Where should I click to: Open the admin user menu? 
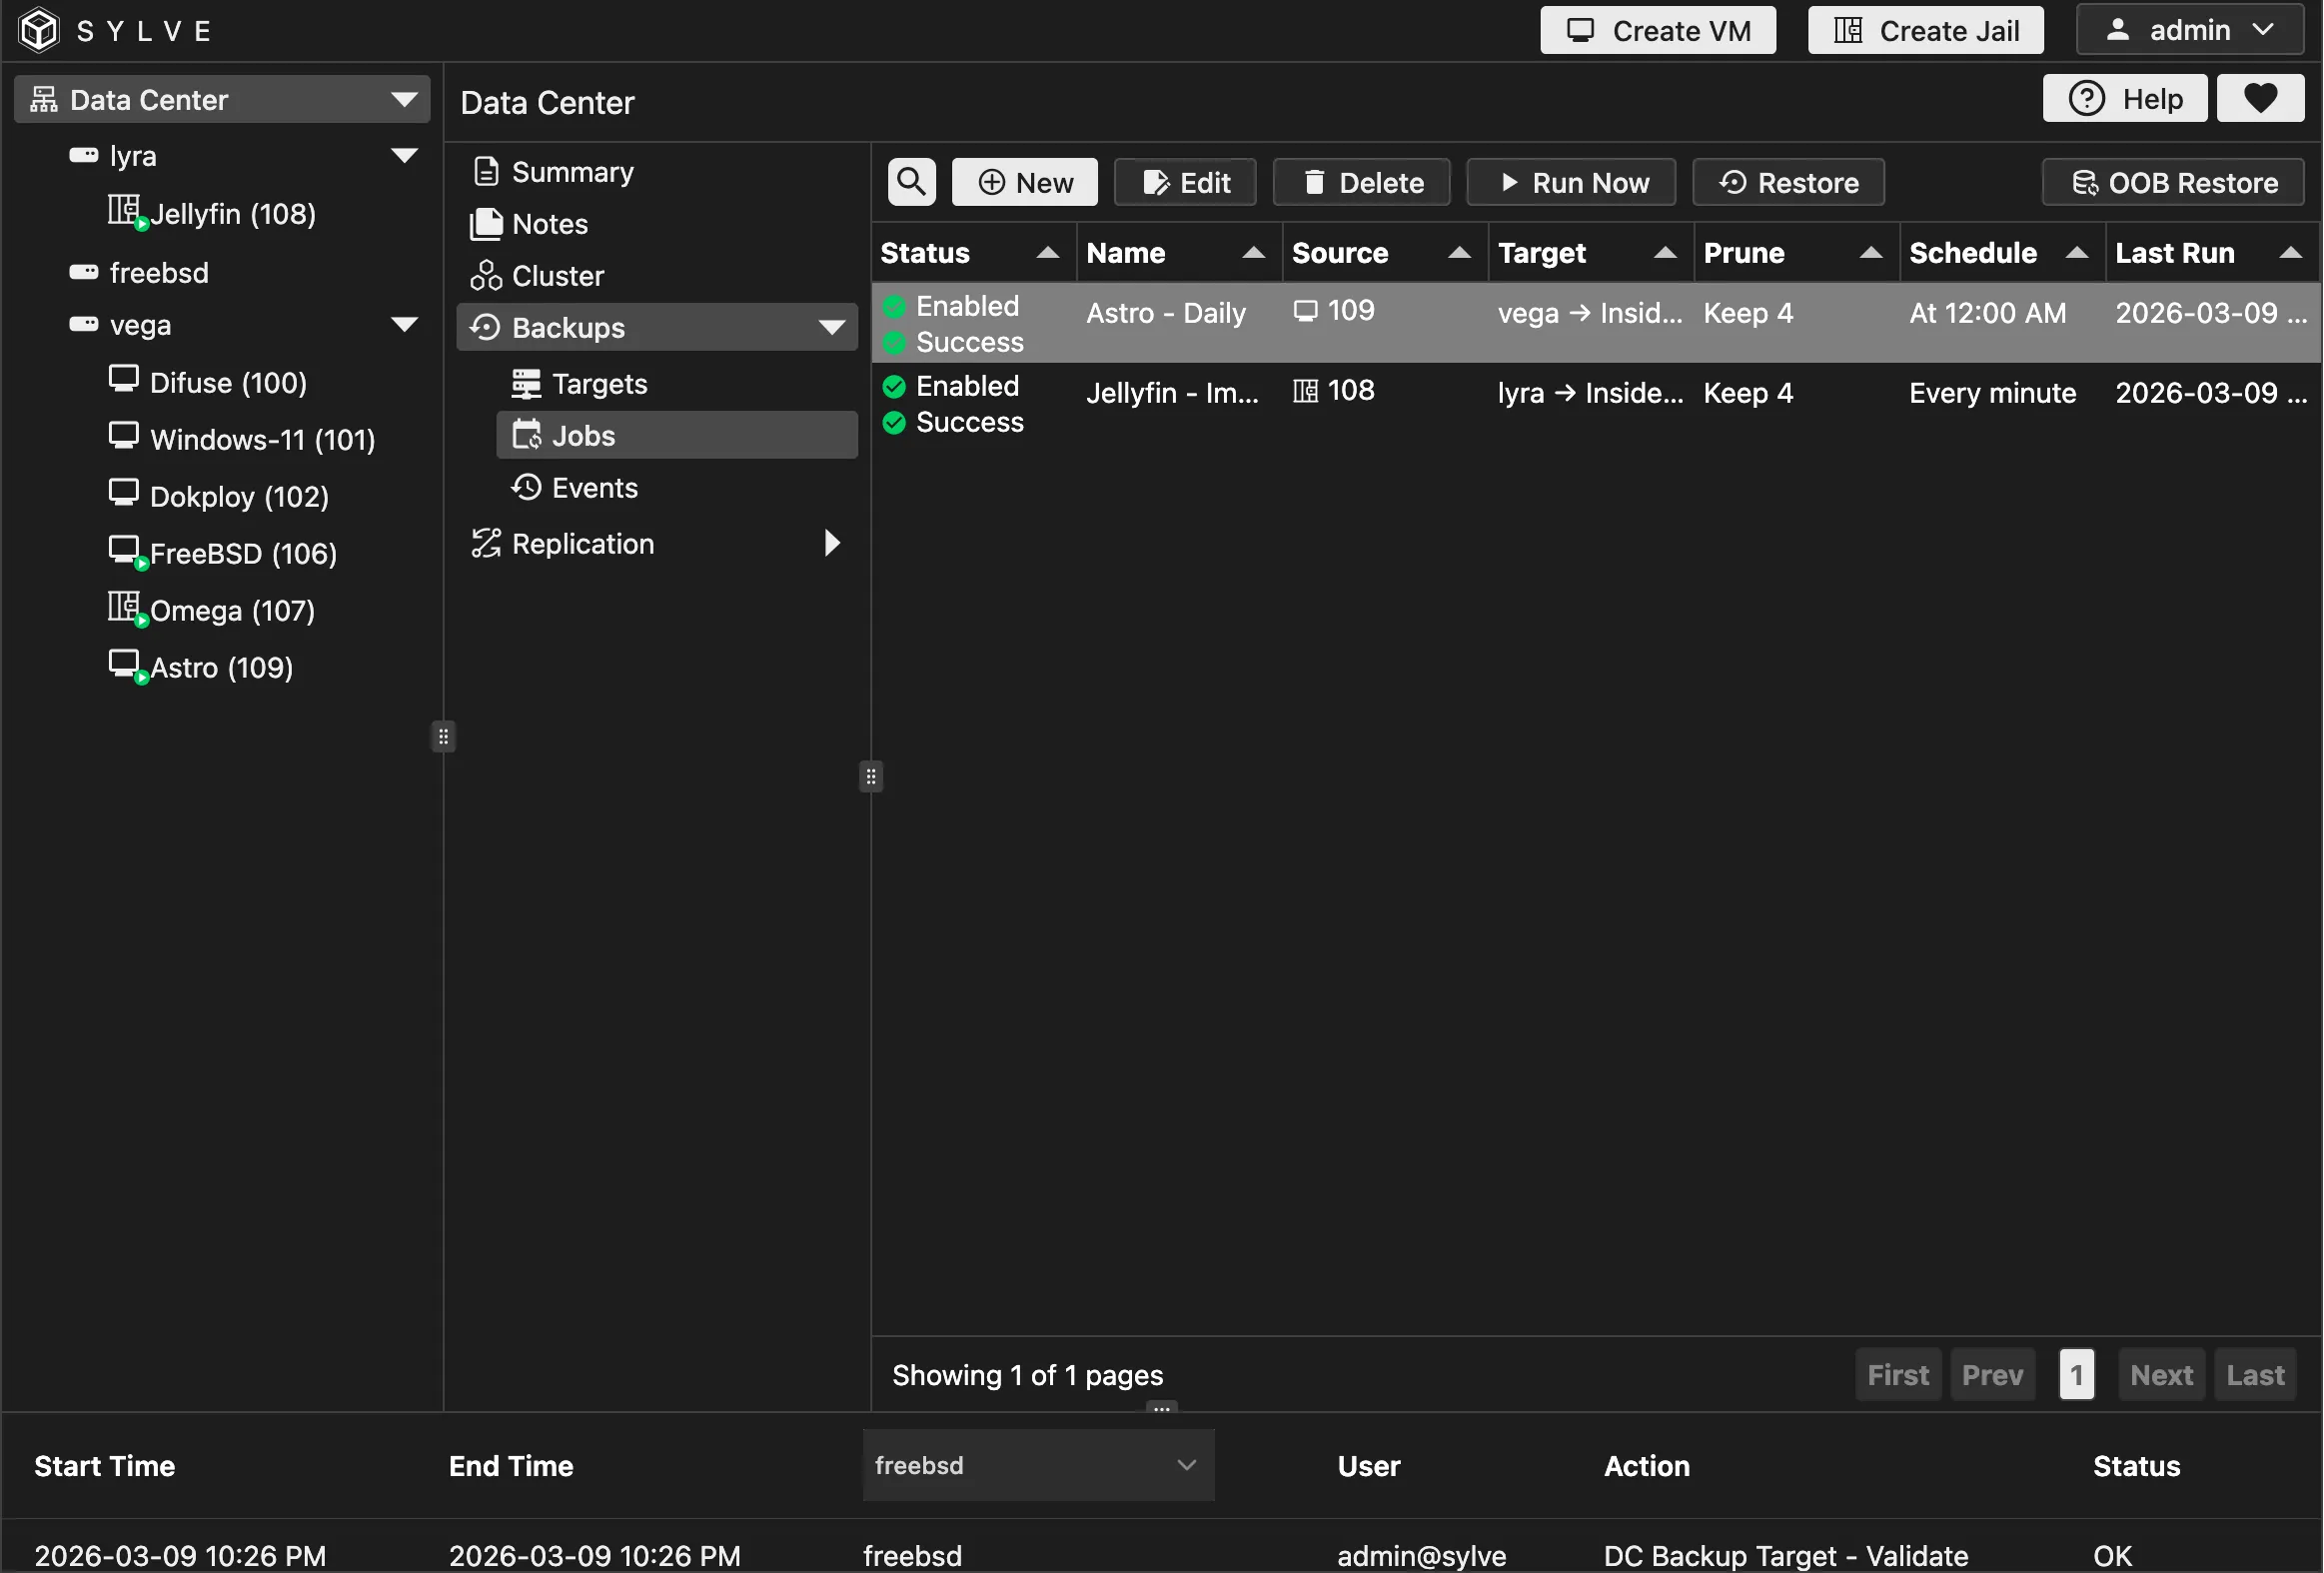(x=2189, y=30)
